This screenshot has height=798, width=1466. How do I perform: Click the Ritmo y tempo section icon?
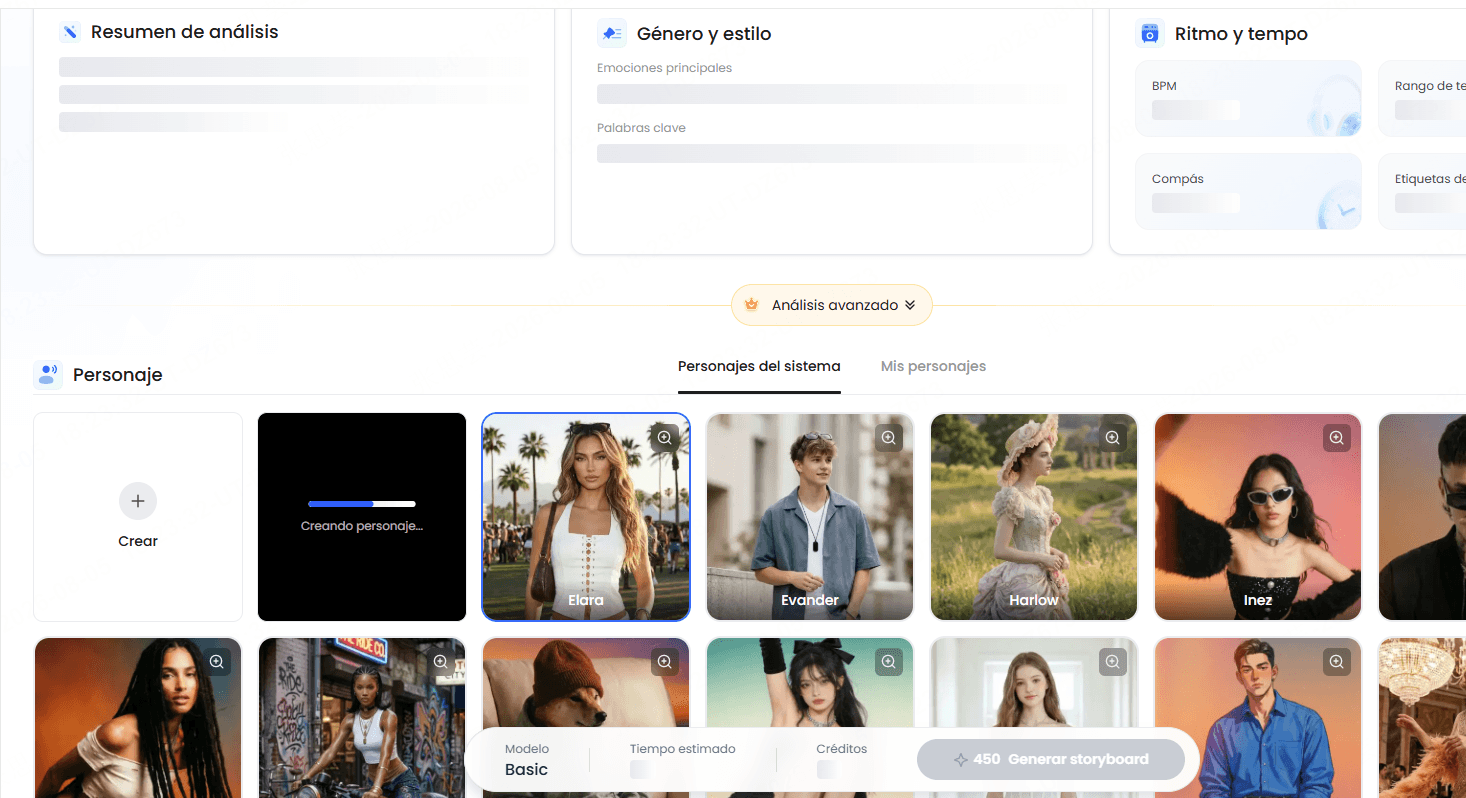tap(1150, 33)
